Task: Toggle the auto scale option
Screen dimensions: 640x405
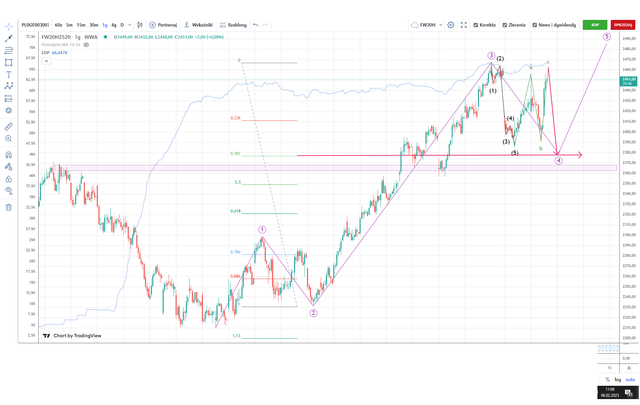Action: [630, 380]
